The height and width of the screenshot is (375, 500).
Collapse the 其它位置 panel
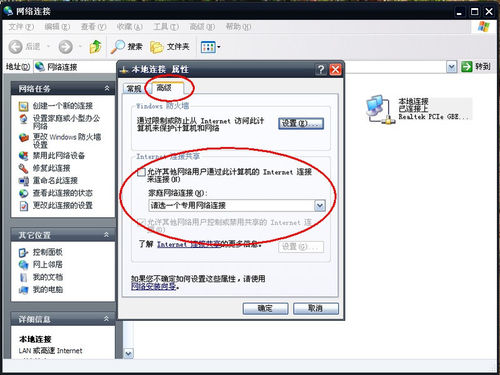point(106,235)
